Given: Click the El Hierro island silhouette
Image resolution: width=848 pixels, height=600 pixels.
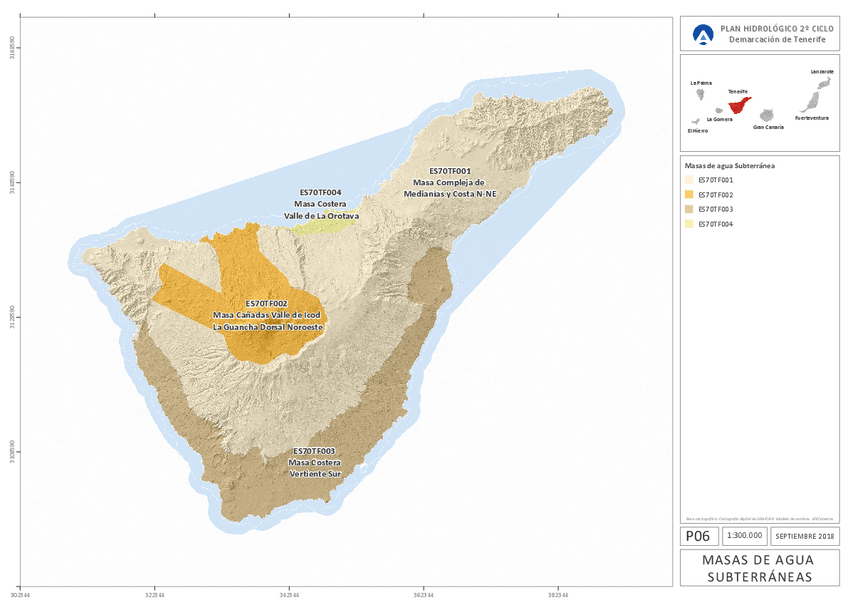Looking at the screenshot, I should pyautogui.click(x=694, y=122).
